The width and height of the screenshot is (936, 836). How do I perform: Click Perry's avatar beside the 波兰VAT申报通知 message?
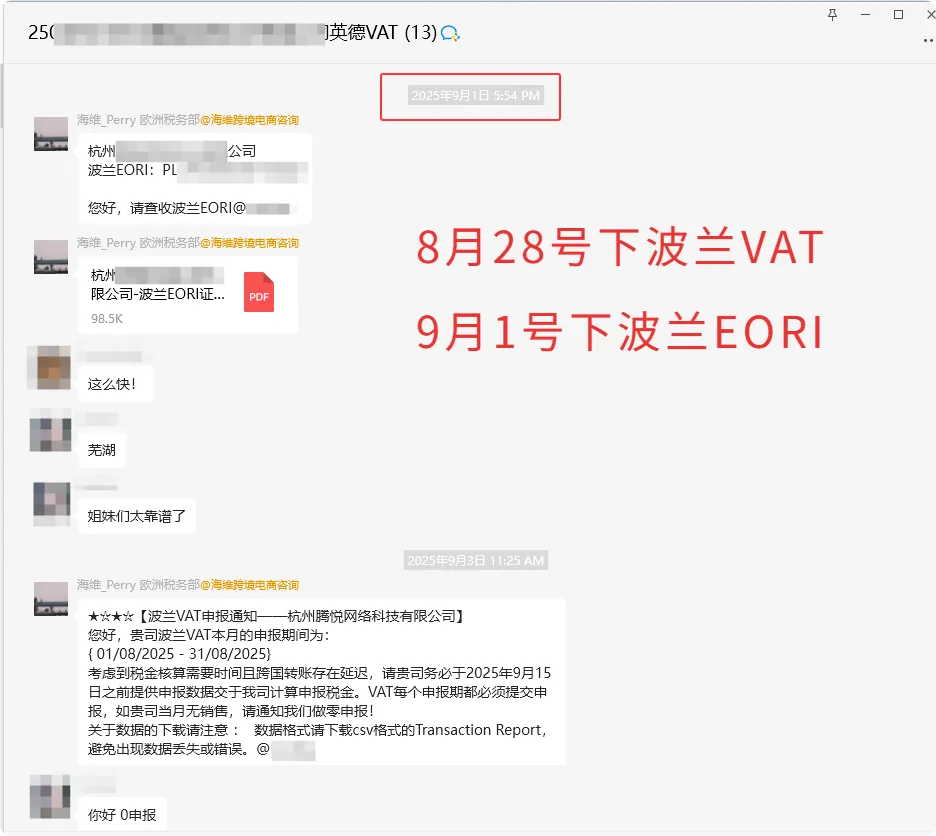pos(51,598)
